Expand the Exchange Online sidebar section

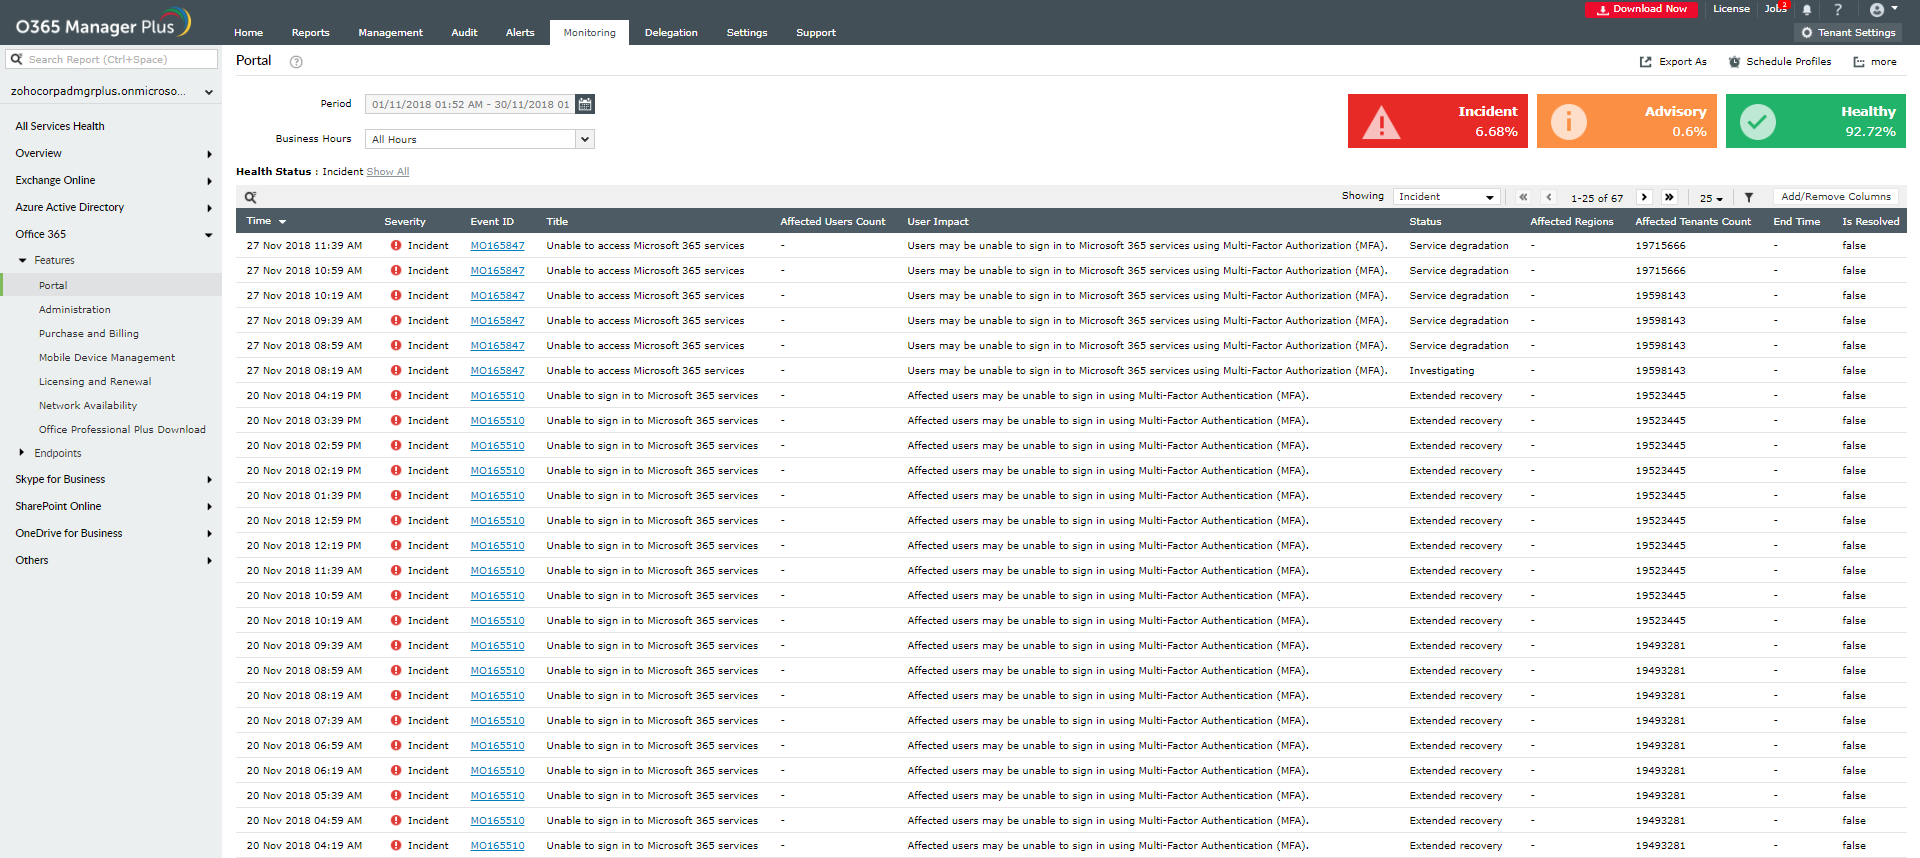209,181
